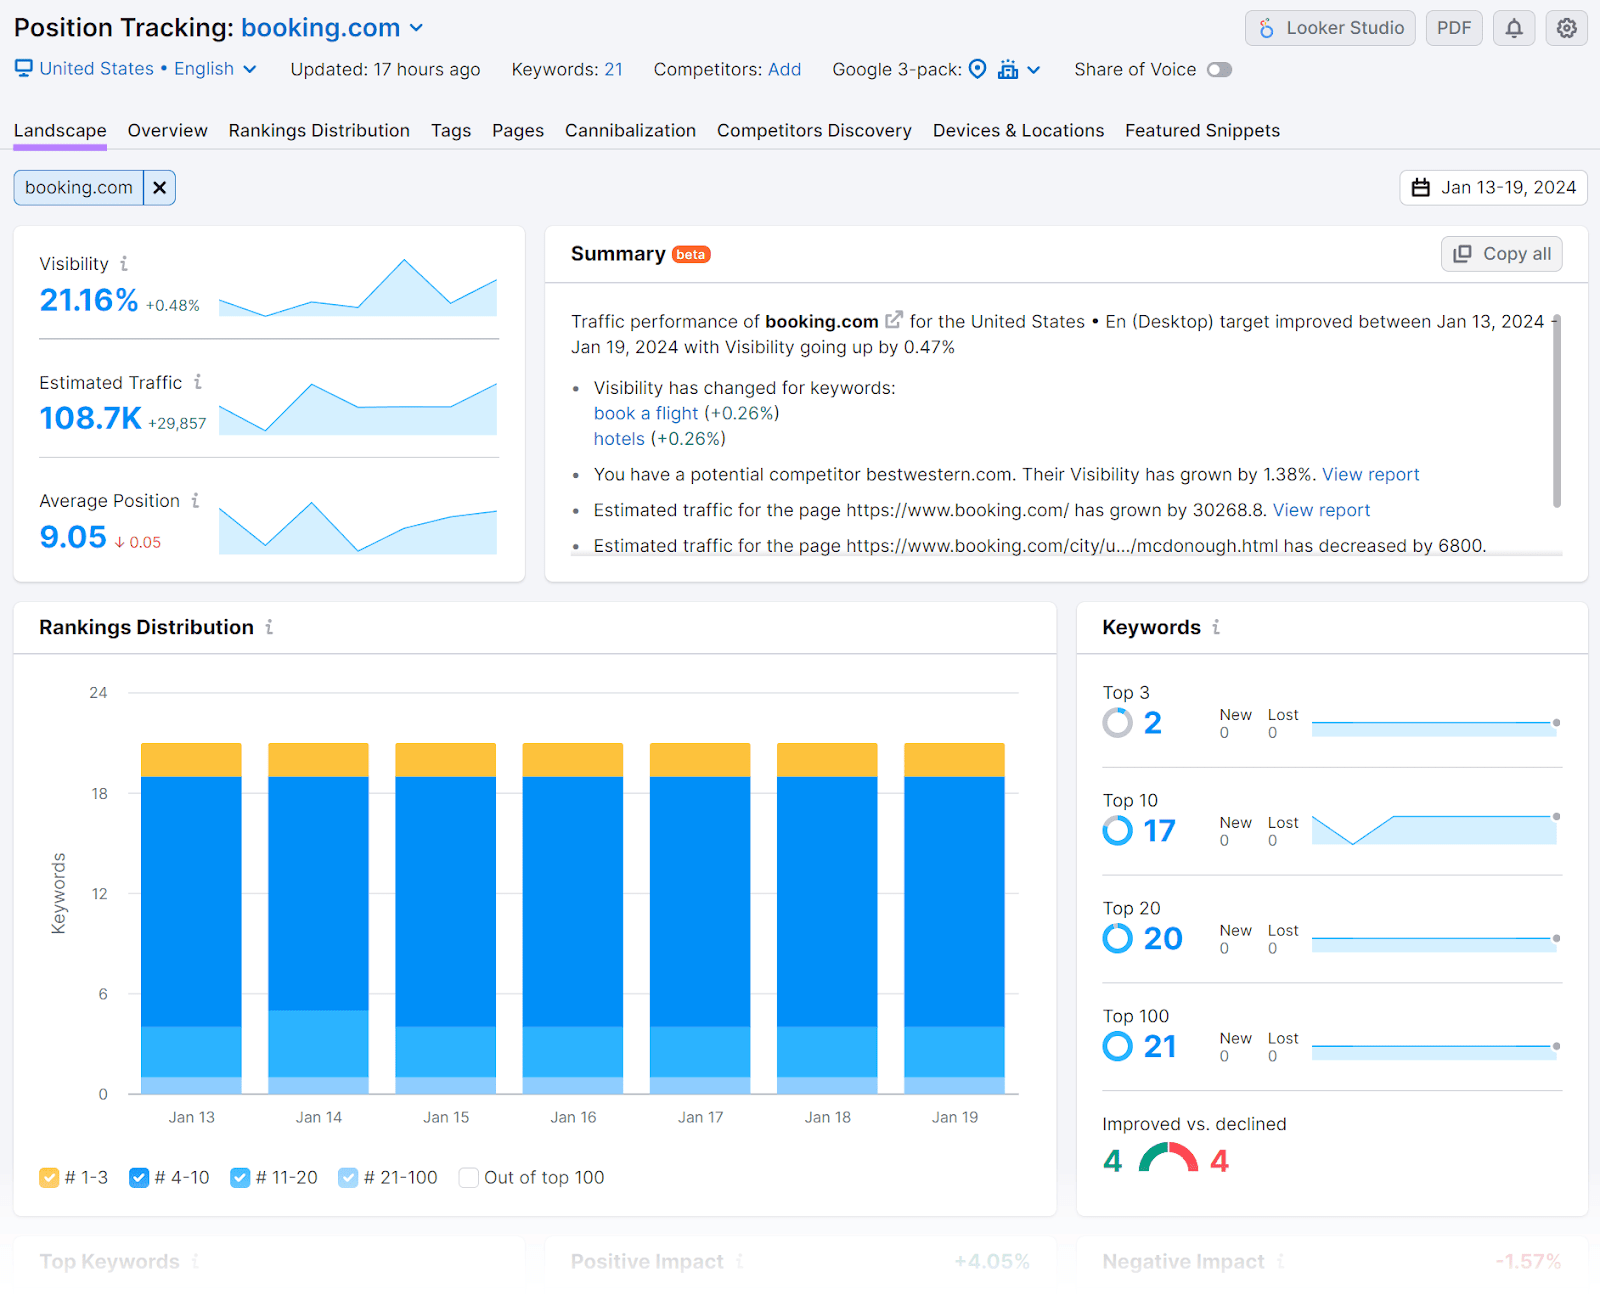Switch to the Cannibalization tab
This screenshot has height=1306, width=1600.
[630, 130]
